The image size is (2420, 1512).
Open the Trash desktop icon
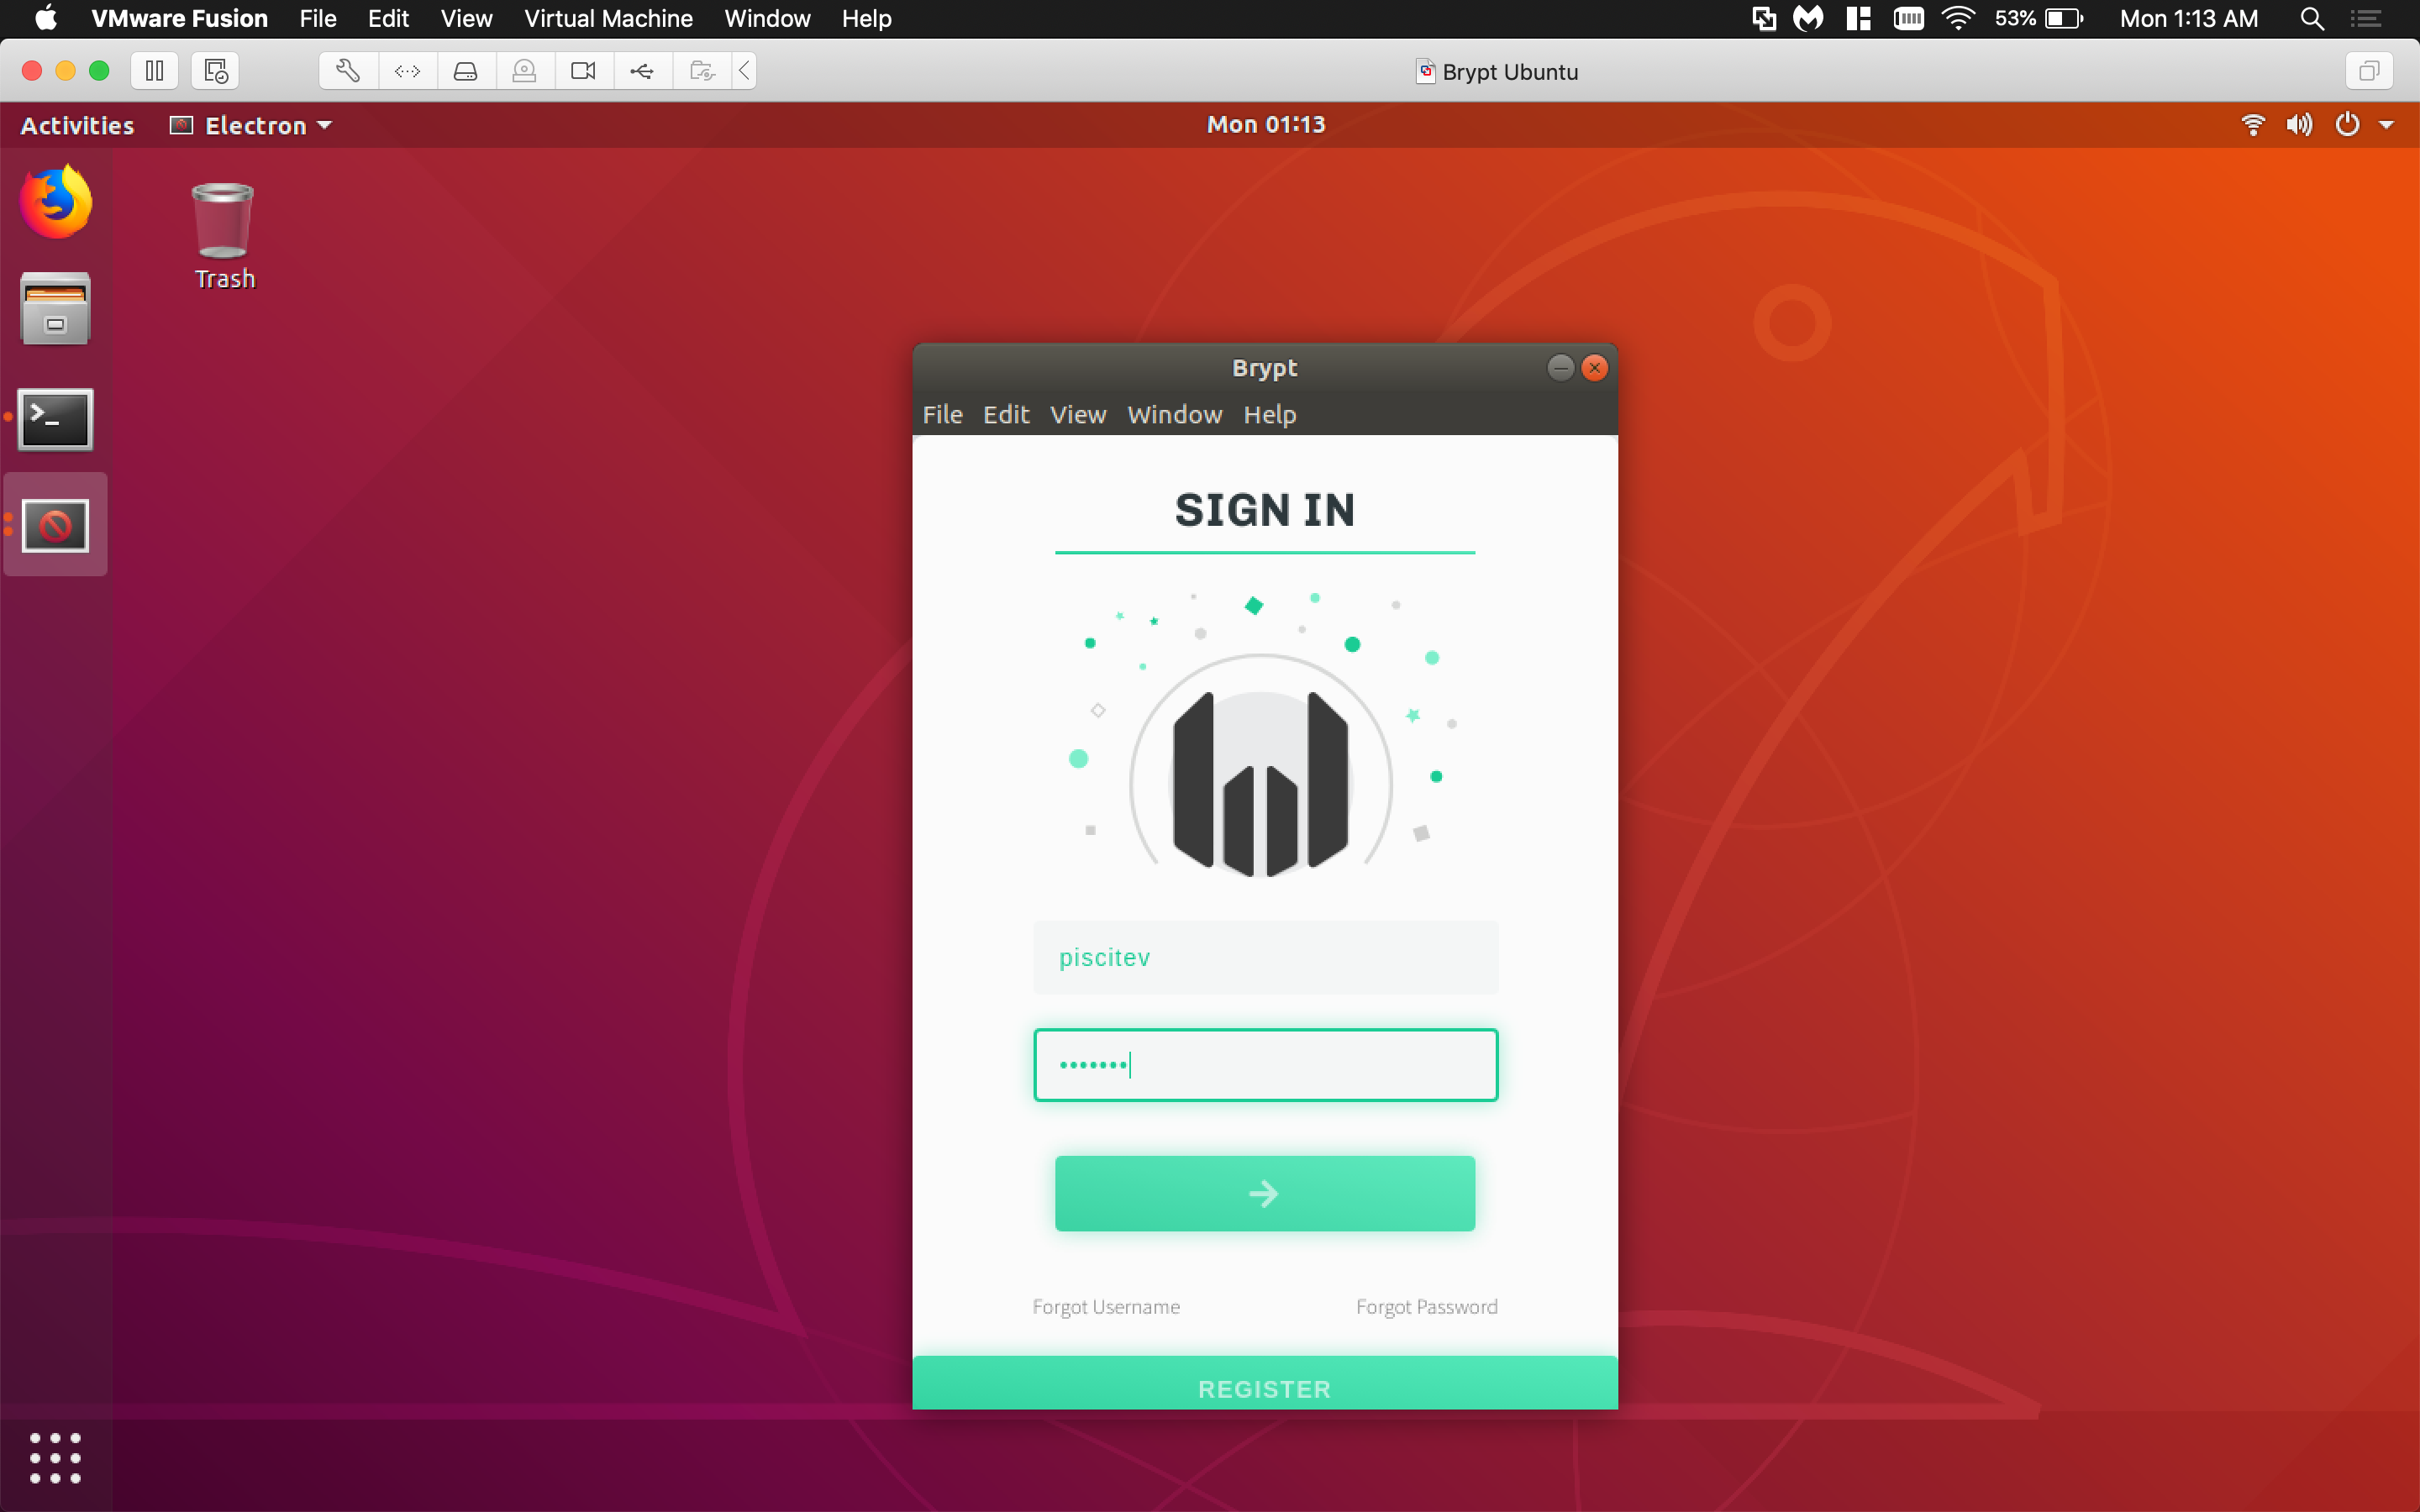224,236
